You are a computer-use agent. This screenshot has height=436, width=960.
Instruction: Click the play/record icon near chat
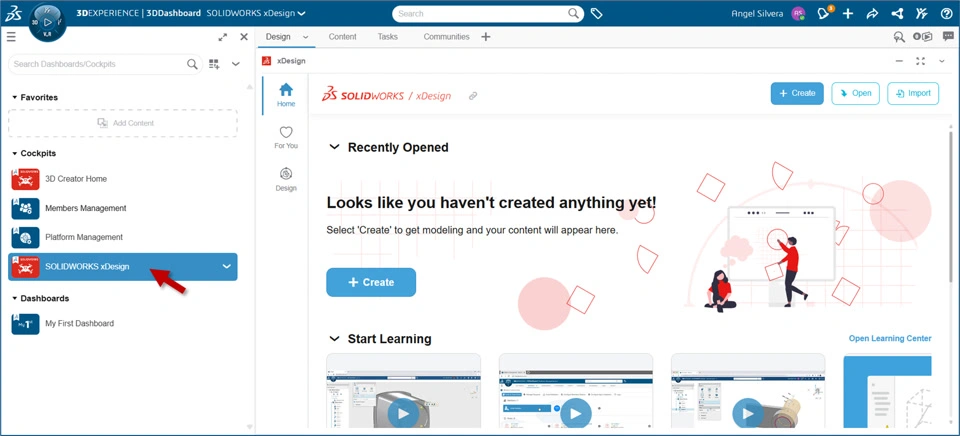[923, 37]
